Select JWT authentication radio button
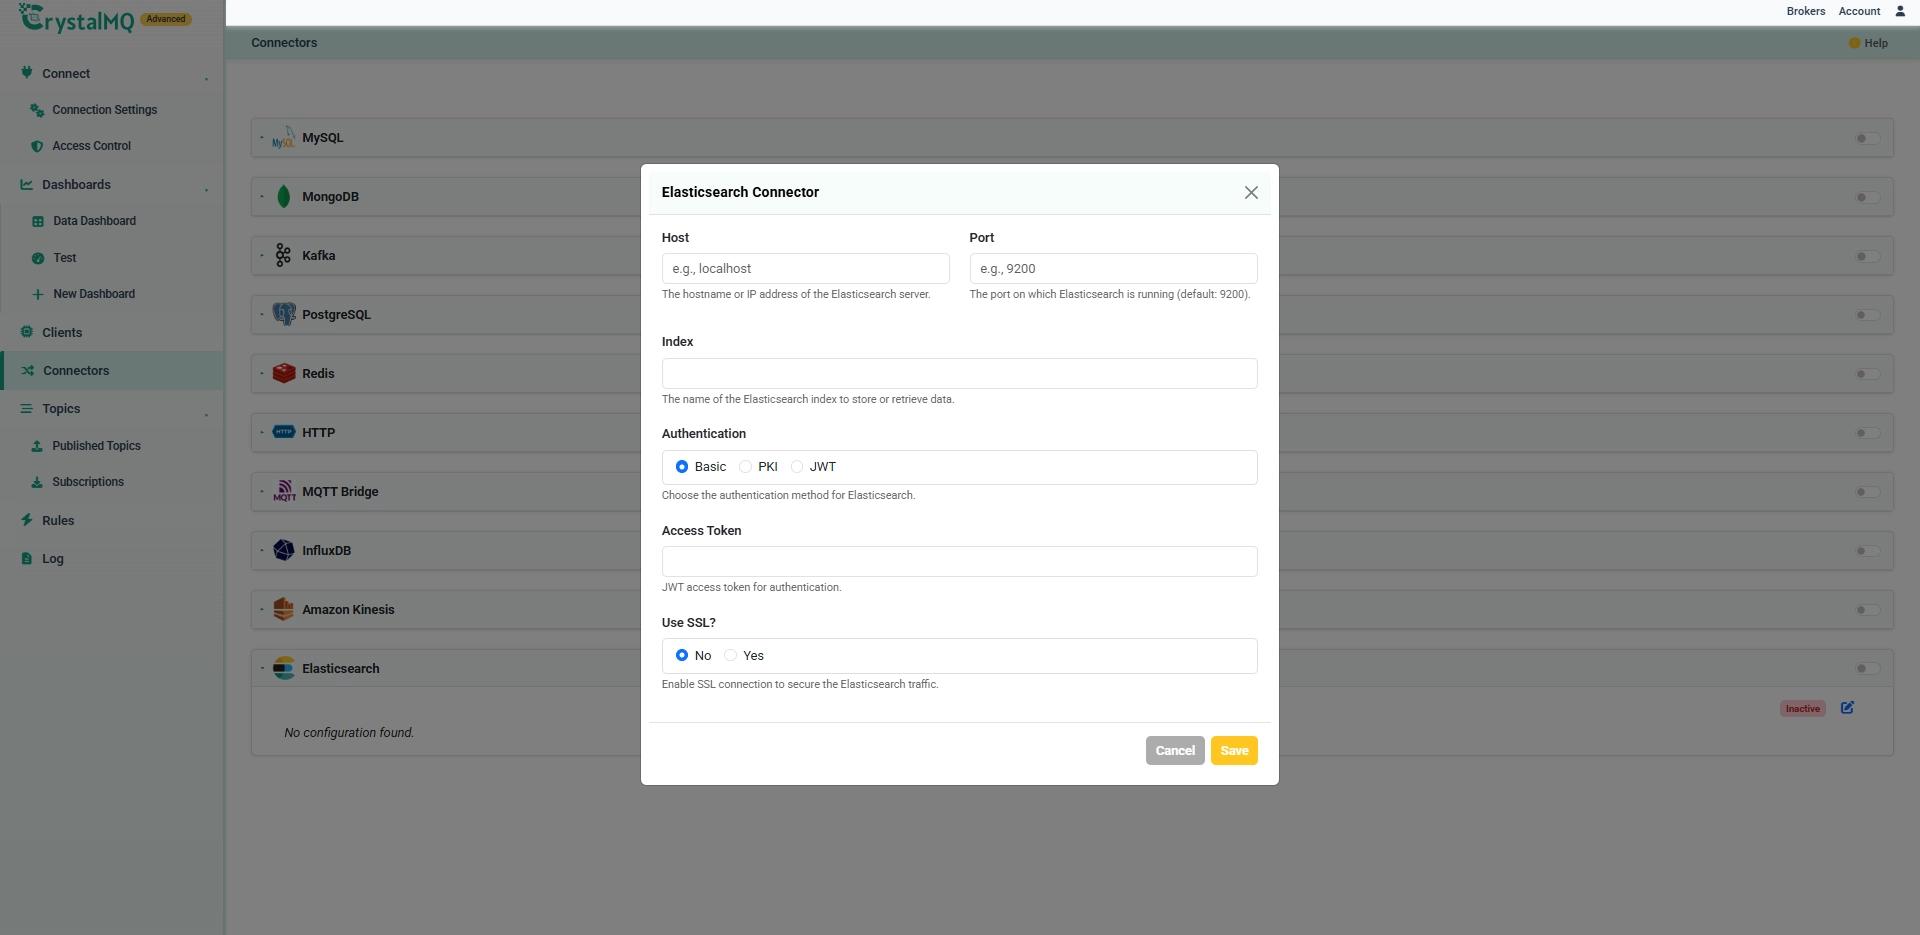This screenshot has height=935, width=1920. pos(797,467)
